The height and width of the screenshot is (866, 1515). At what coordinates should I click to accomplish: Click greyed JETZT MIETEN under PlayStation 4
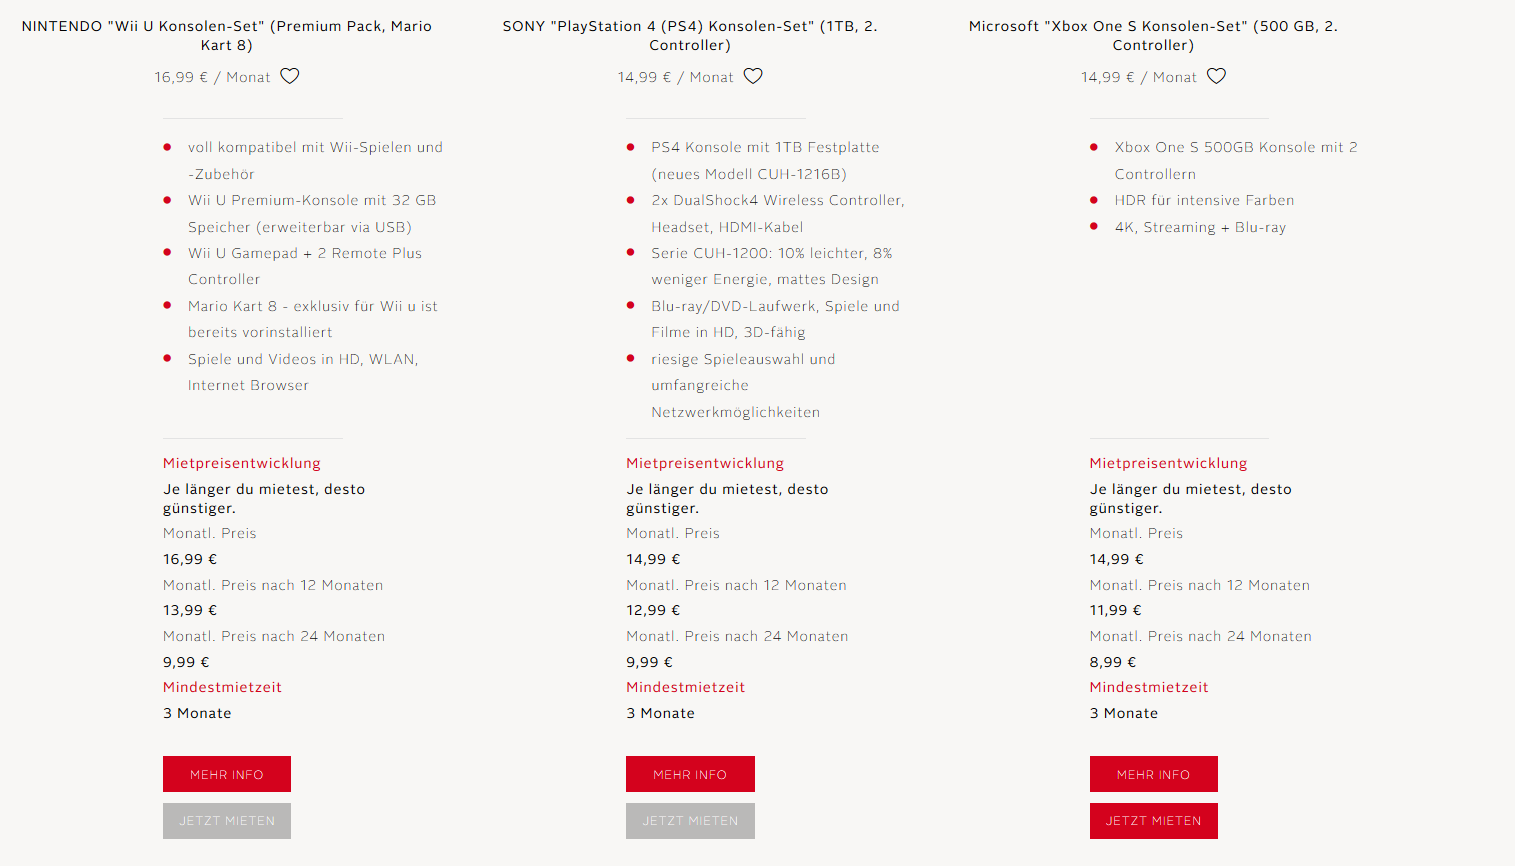[x=690, y=821]
